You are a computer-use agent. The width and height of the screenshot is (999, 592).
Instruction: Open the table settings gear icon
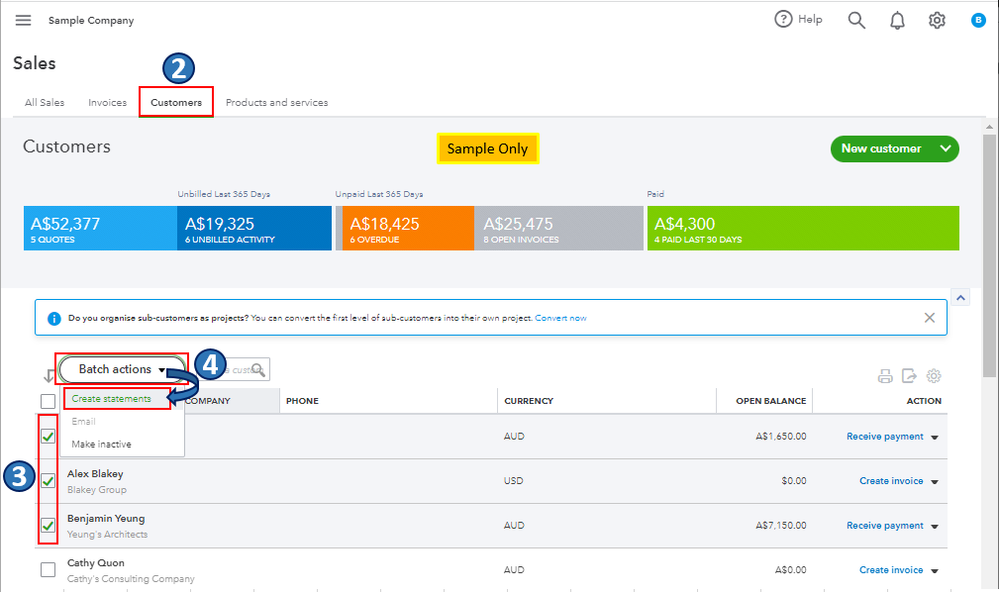934,376
